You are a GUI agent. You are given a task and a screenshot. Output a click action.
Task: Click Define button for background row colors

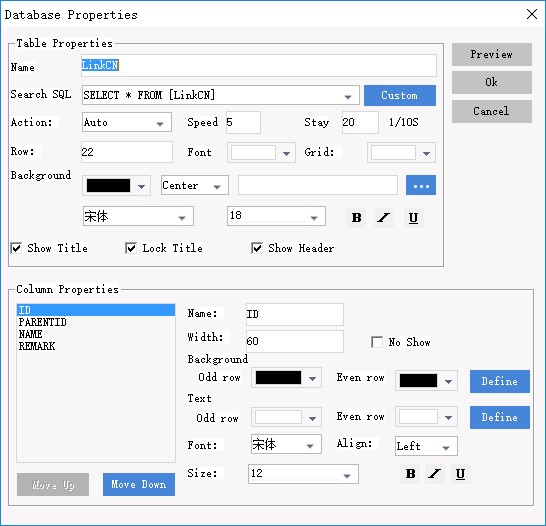(x=500, y=382)
